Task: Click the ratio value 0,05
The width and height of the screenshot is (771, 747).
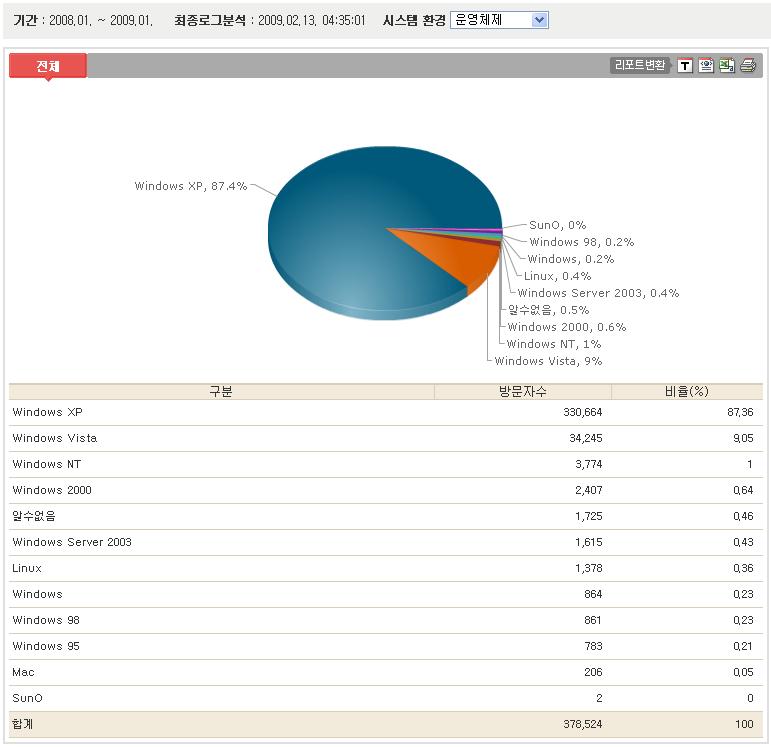Action: click(743, 672)
